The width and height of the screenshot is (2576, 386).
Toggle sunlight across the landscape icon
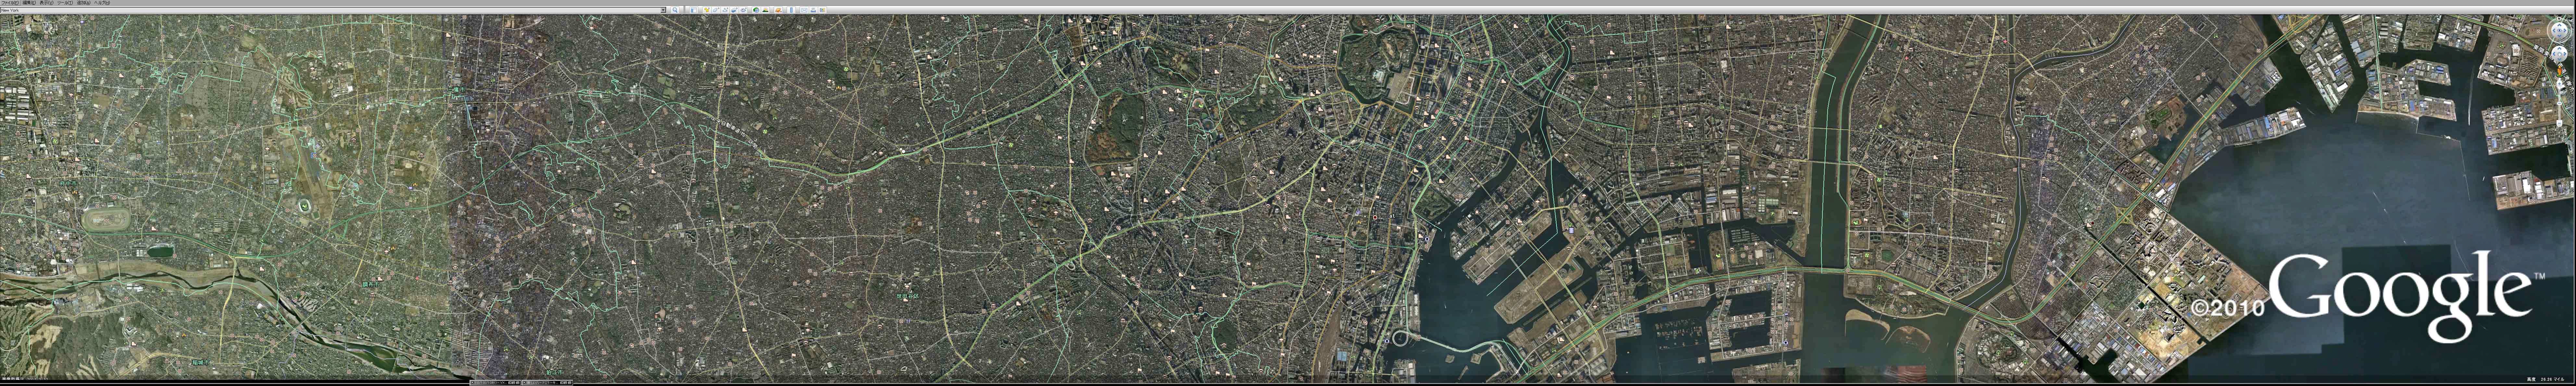click(x=765, y=10)
